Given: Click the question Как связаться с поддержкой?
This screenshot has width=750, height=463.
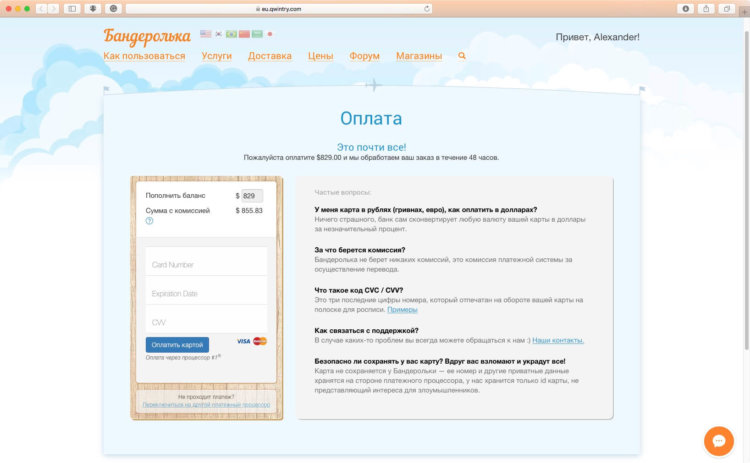Looking at the screenshot, I should point(366,330).
